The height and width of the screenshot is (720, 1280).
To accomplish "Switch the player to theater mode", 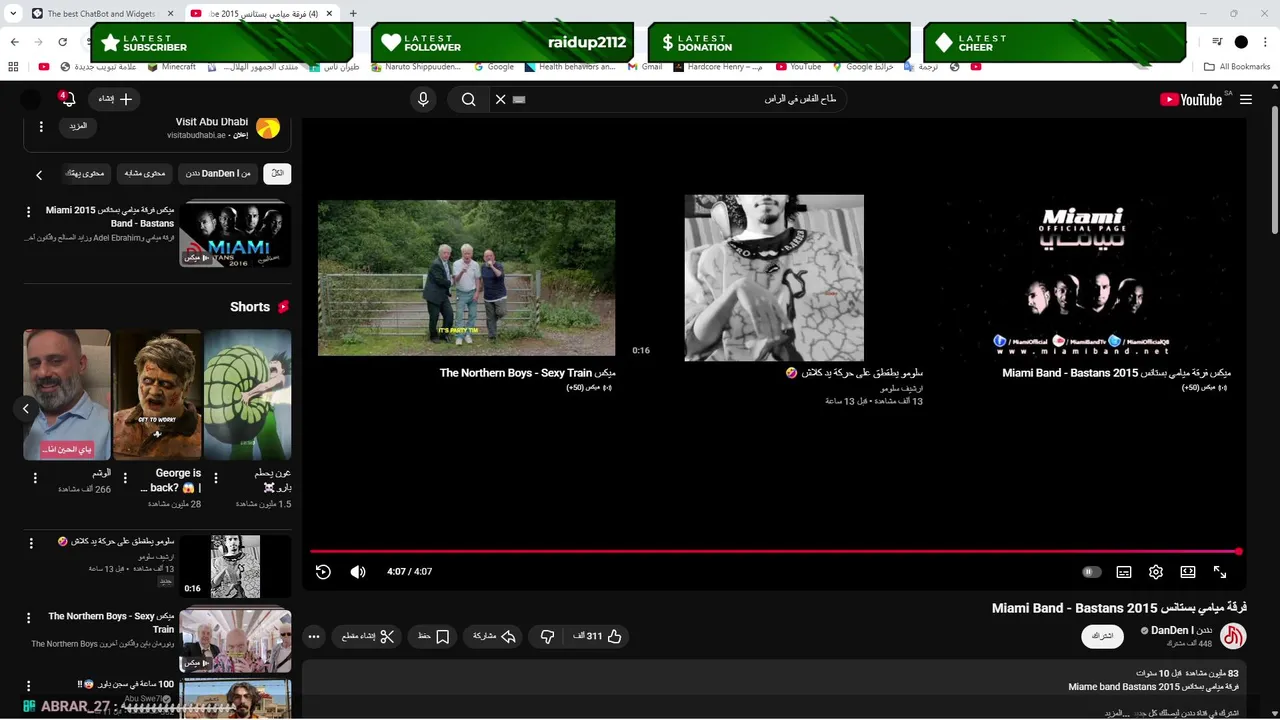I will coord(1188,572).
